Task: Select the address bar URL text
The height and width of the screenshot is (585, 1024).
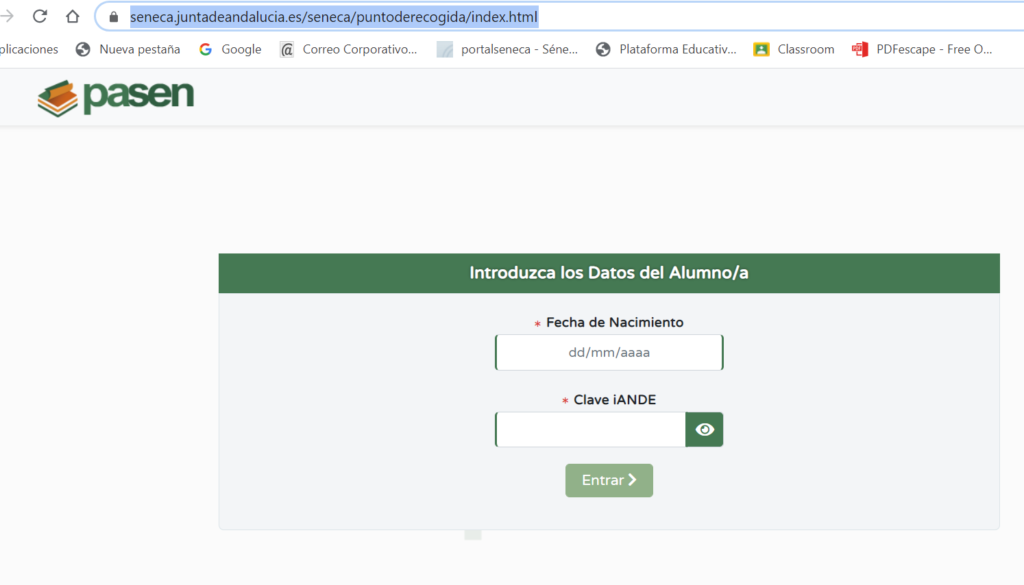Action: tap(334, 17)
